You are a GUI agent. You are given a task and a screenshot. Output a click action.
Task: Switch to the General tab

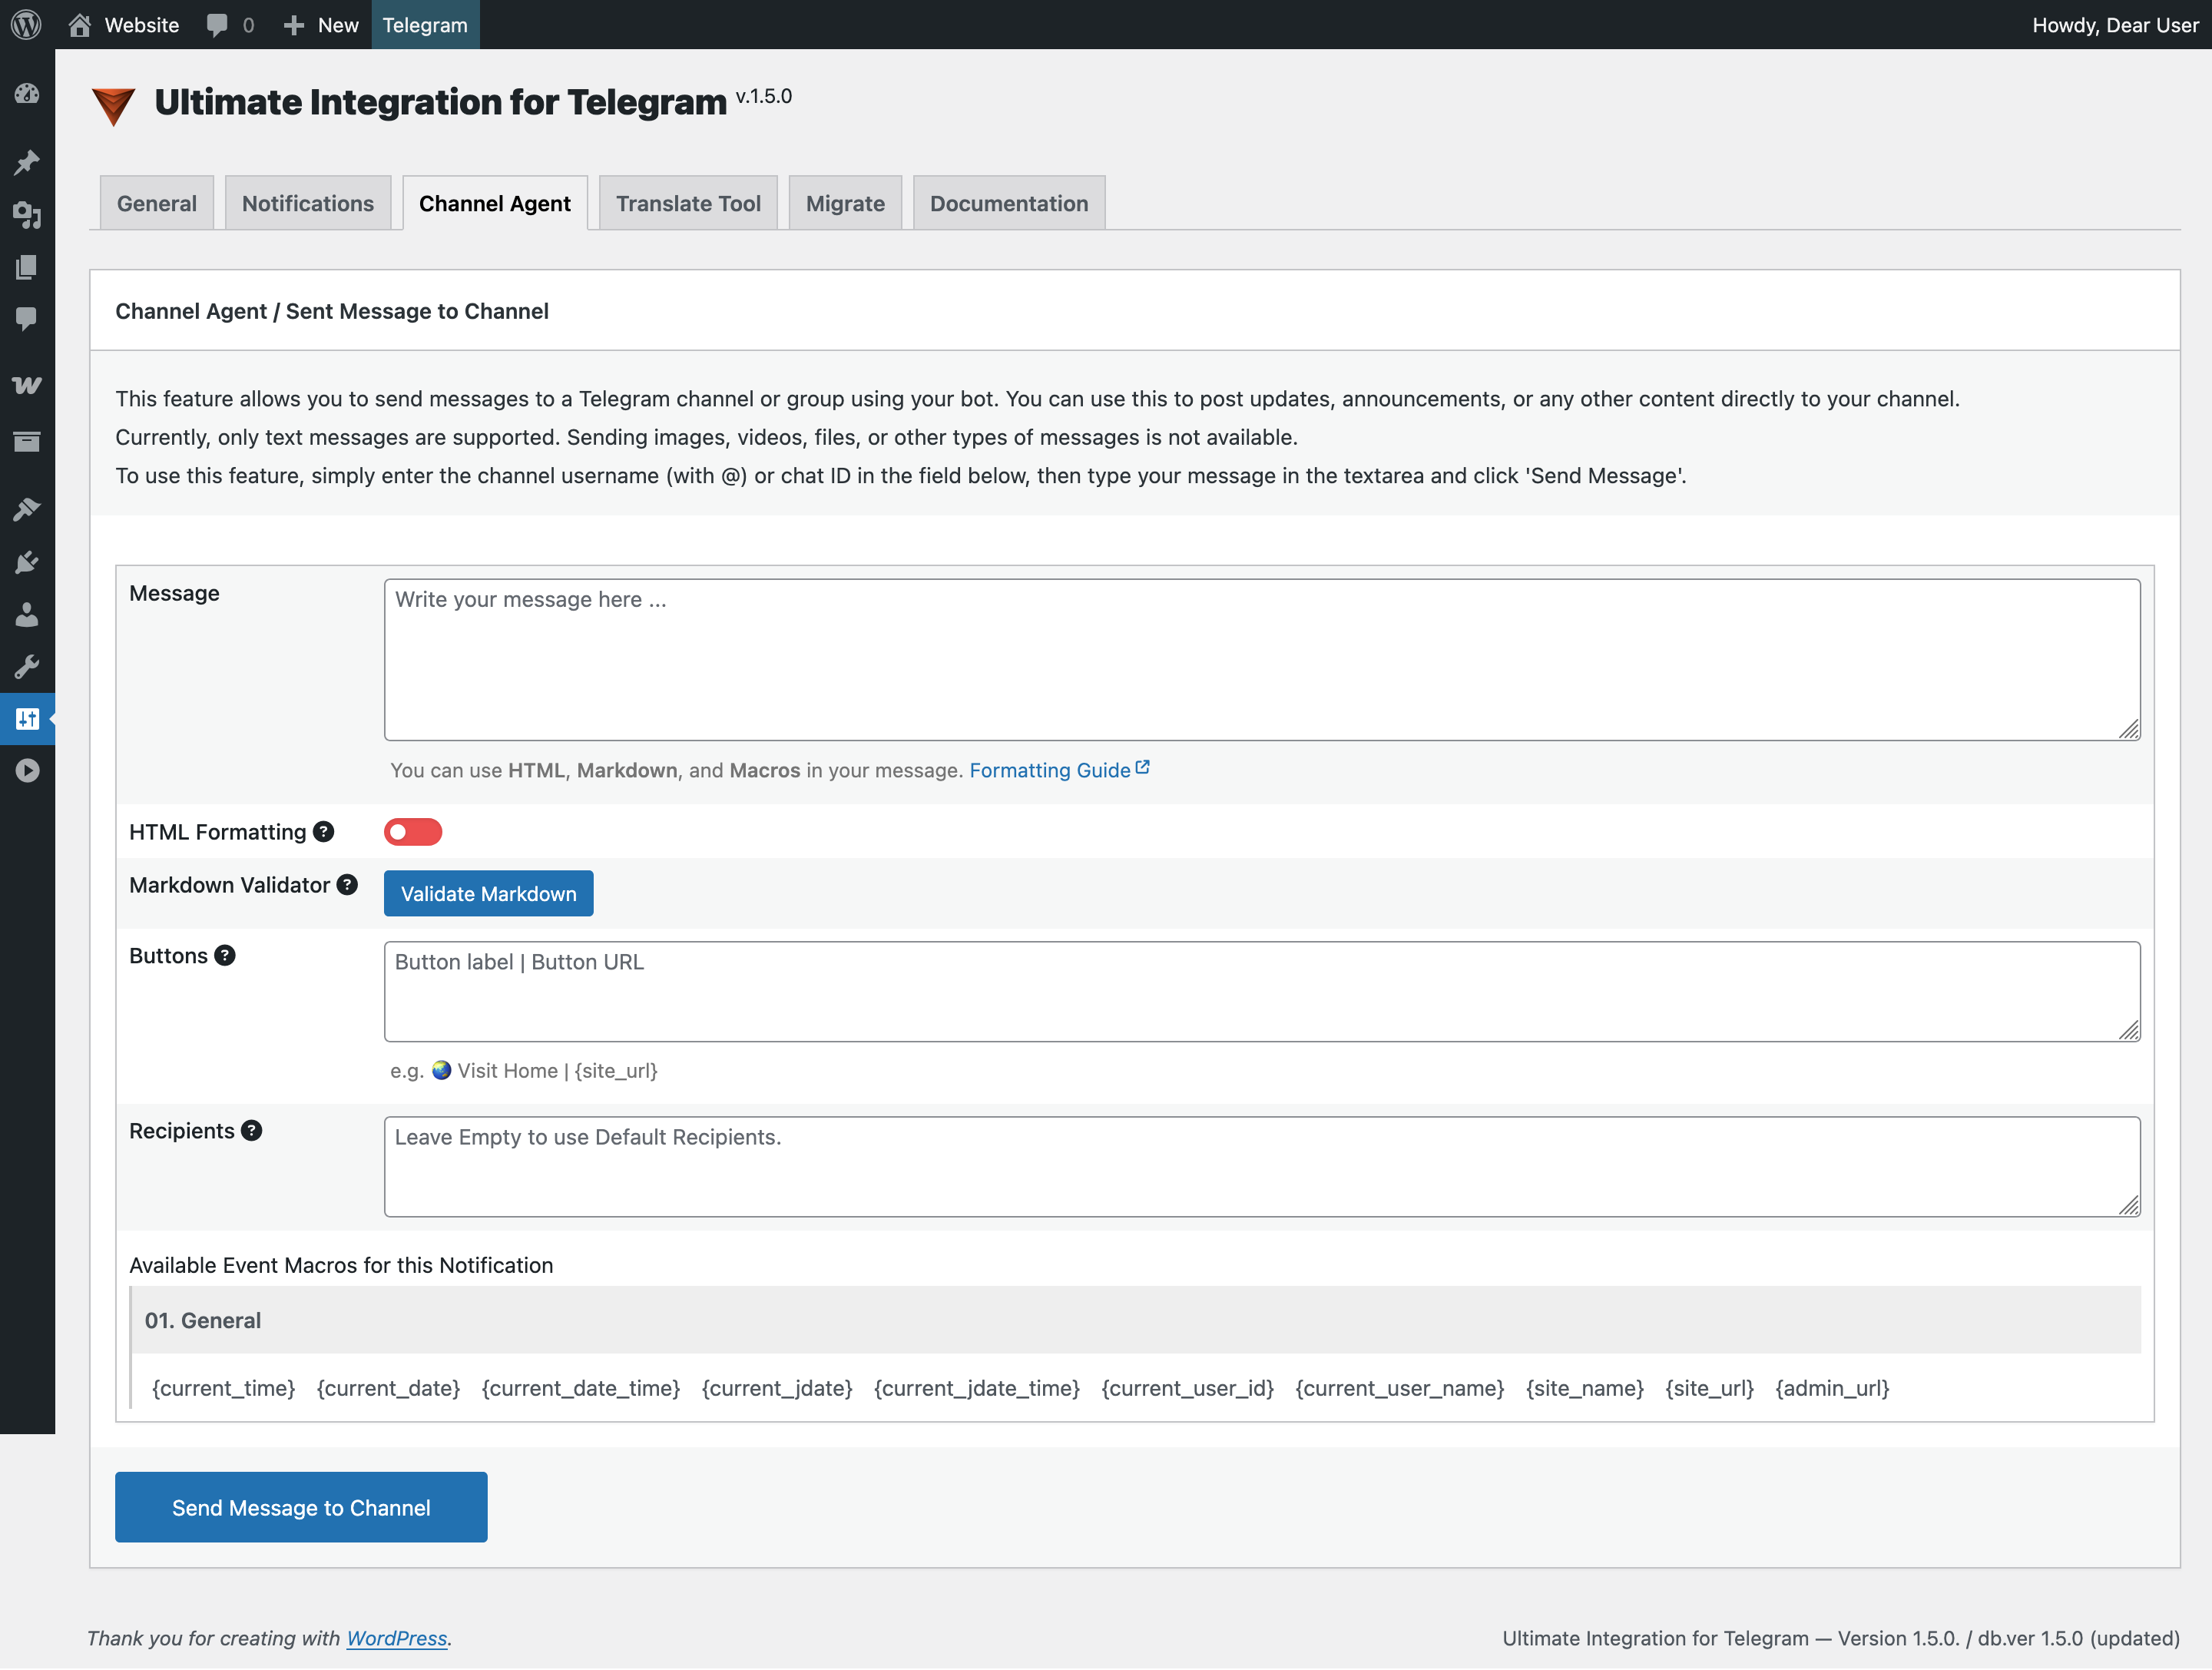[157, 203]
